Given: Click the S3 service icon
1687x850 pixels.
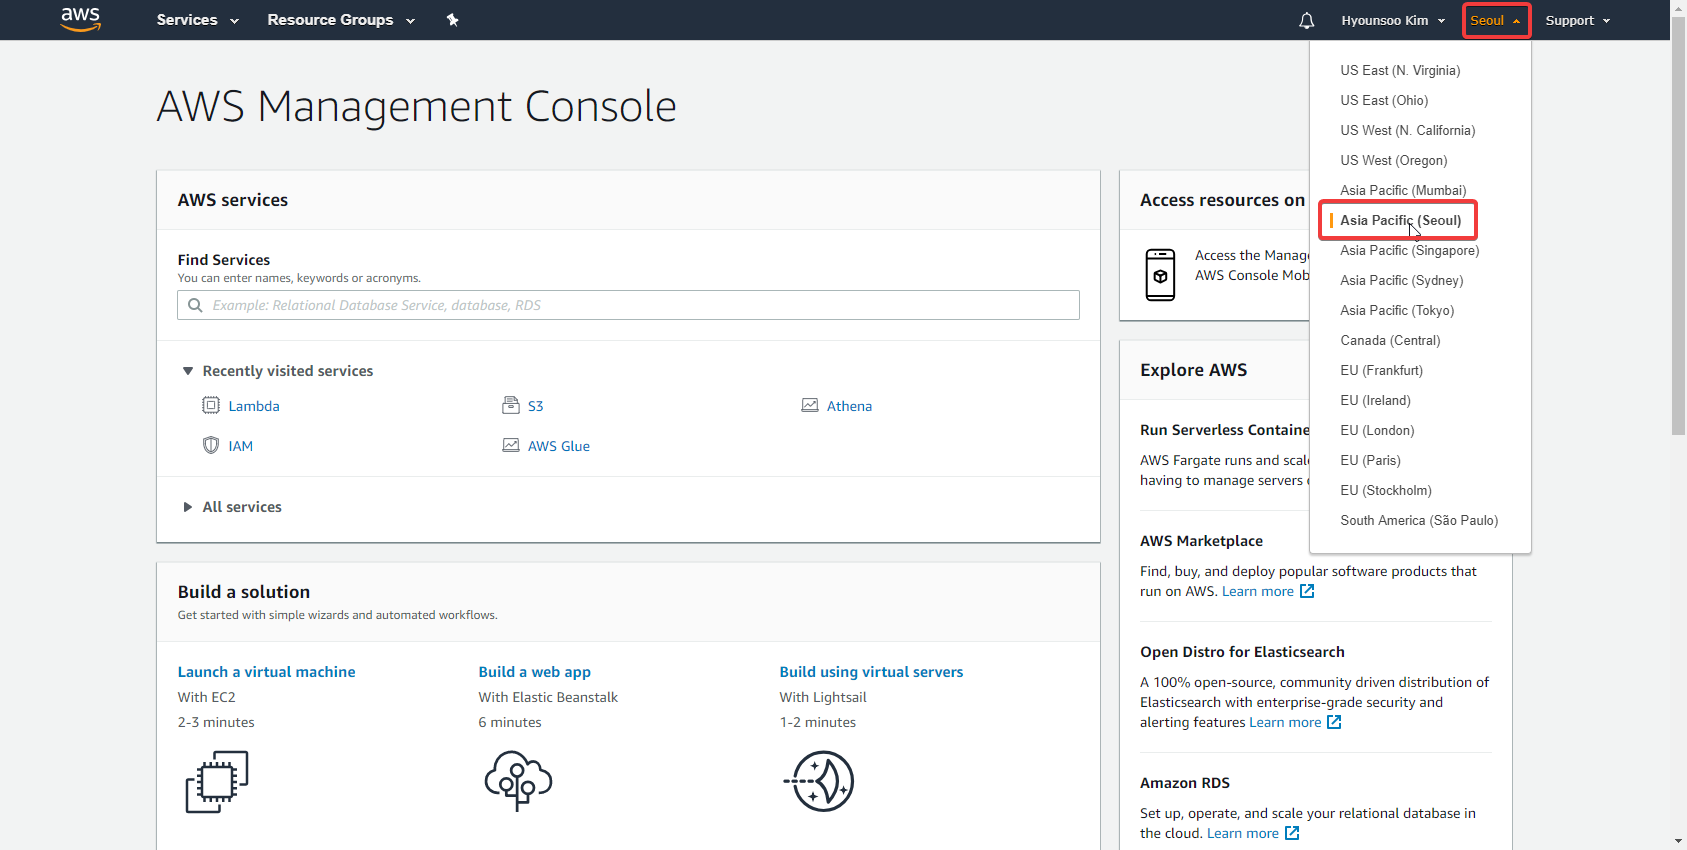Looking at the screenshot, I should point(511,405).
